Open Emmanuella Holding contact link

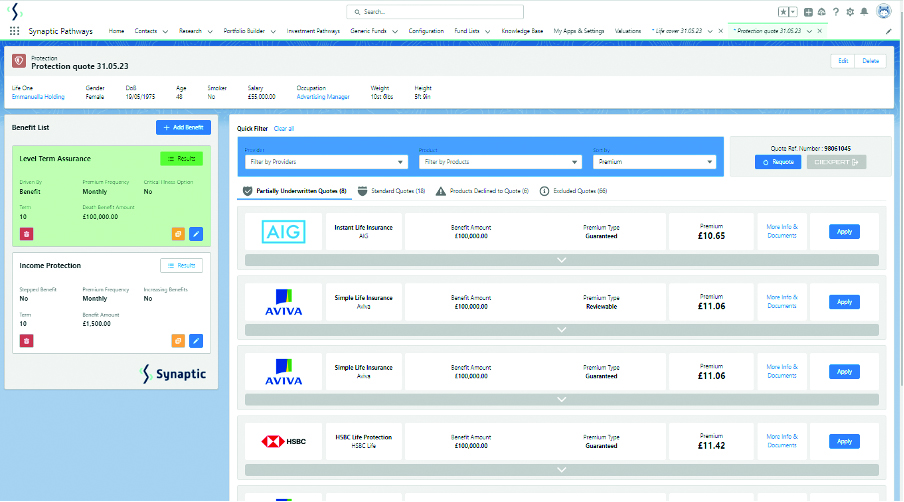[38, 97]
